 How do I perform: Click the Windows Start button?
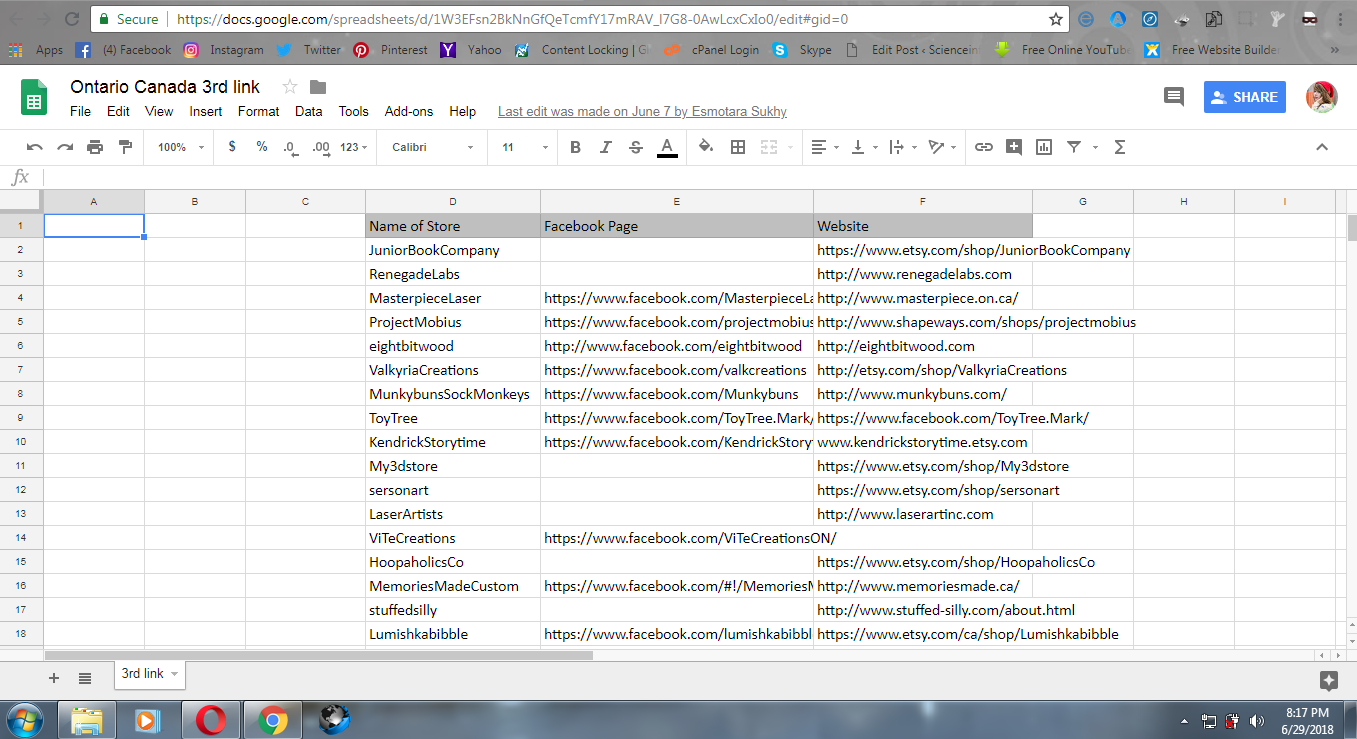[25, 719]
